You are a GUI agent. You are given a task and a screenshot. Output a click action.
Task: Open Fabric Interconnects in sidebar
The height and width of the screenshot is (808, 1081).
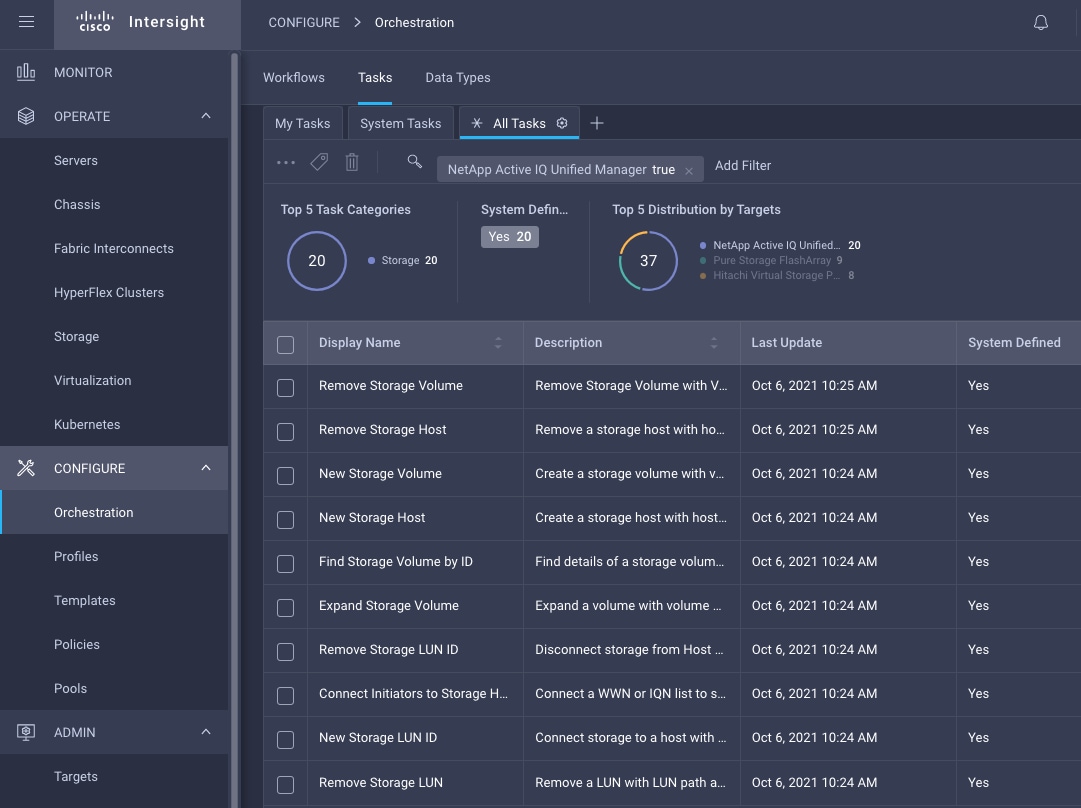[x=114, y=249]
